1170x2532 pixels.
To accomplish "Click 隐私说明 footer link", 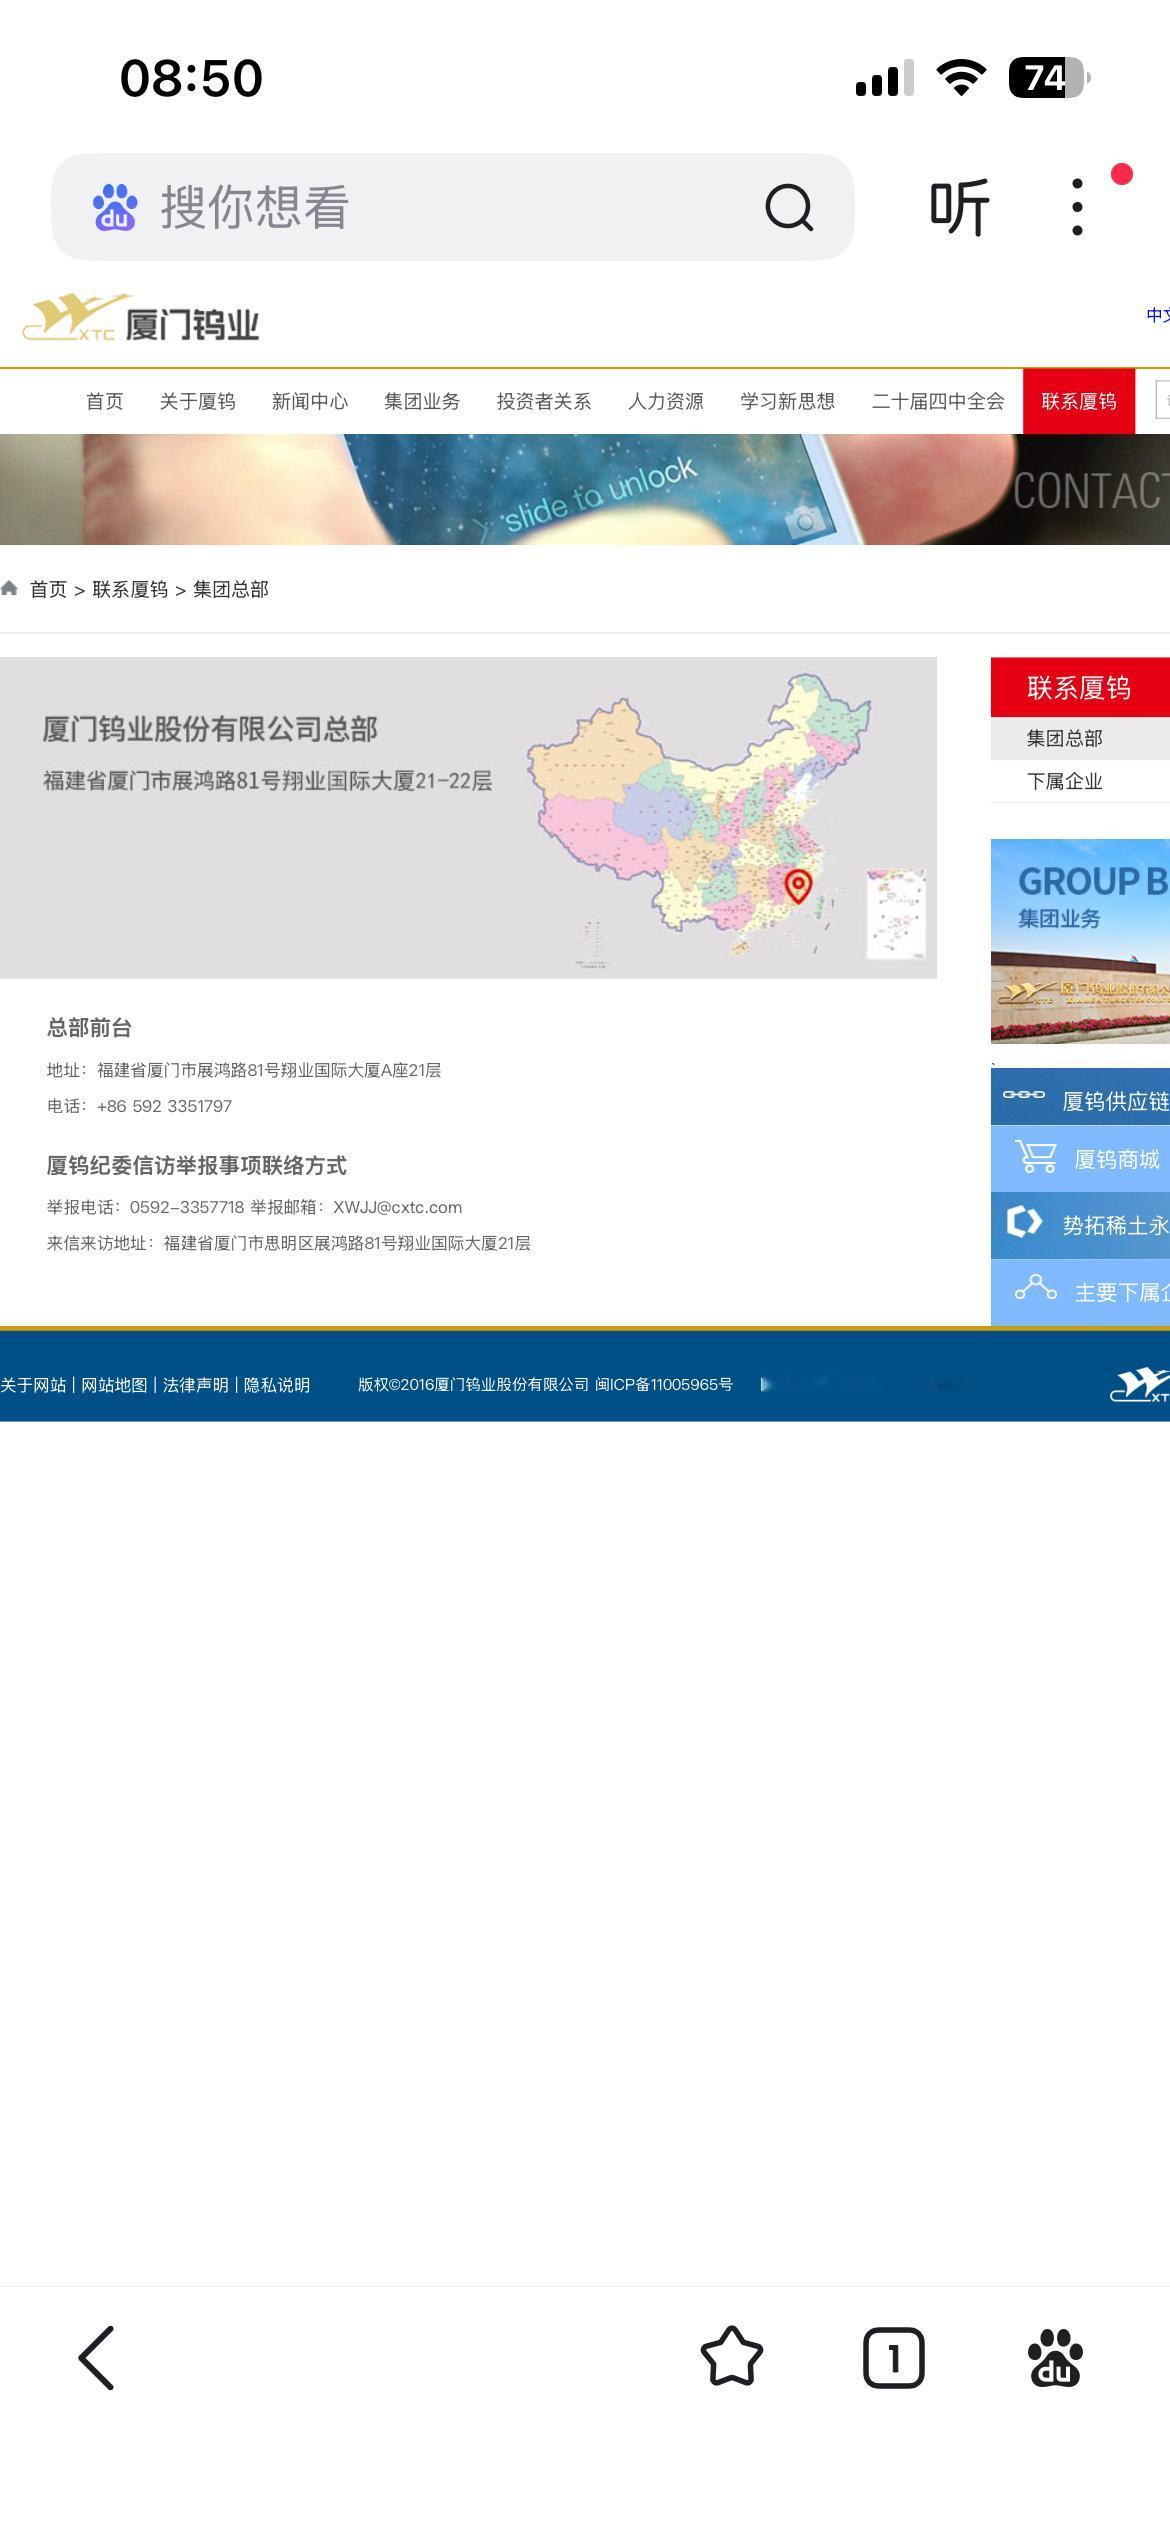I will [x=277, y=1385].
